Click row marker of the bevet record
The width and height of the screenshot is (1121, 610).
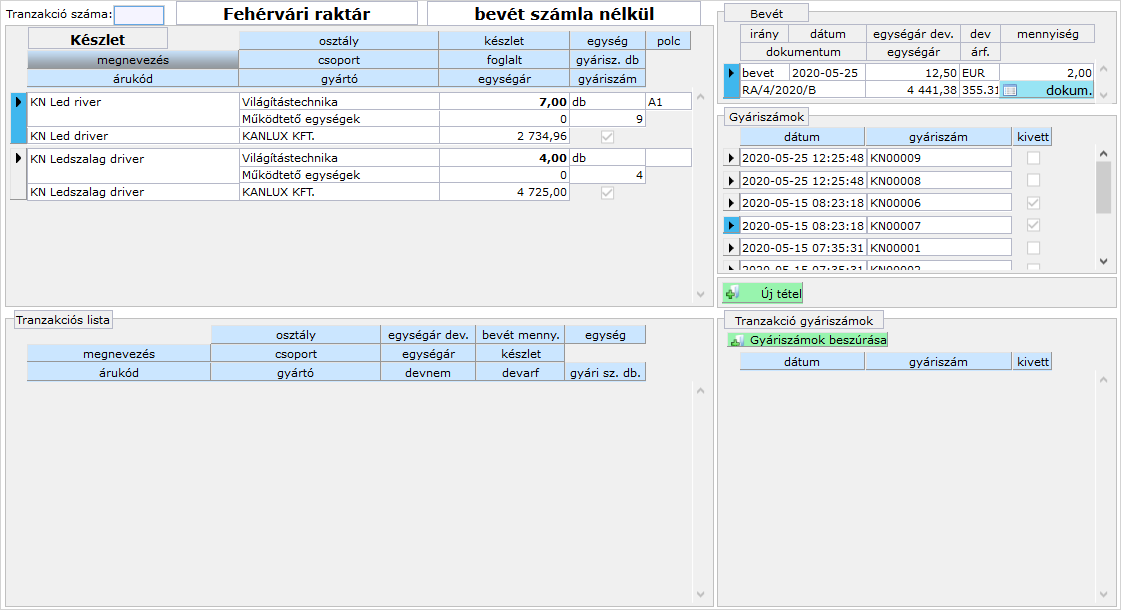pos(731,73)
